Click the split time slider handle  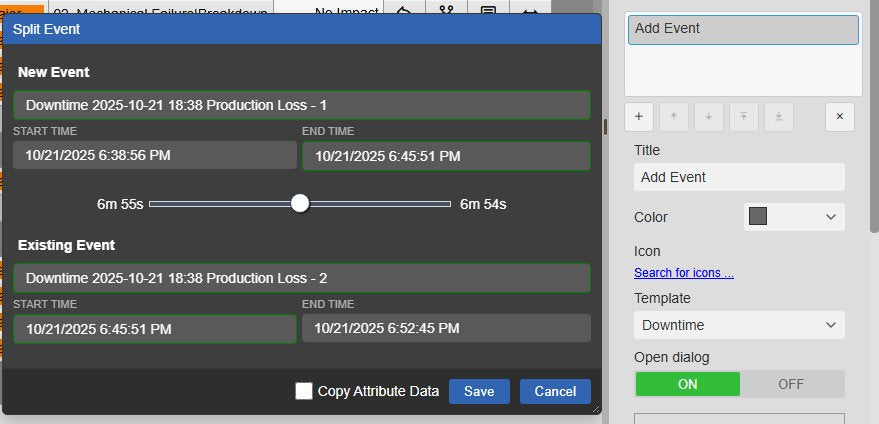point(300,204)
